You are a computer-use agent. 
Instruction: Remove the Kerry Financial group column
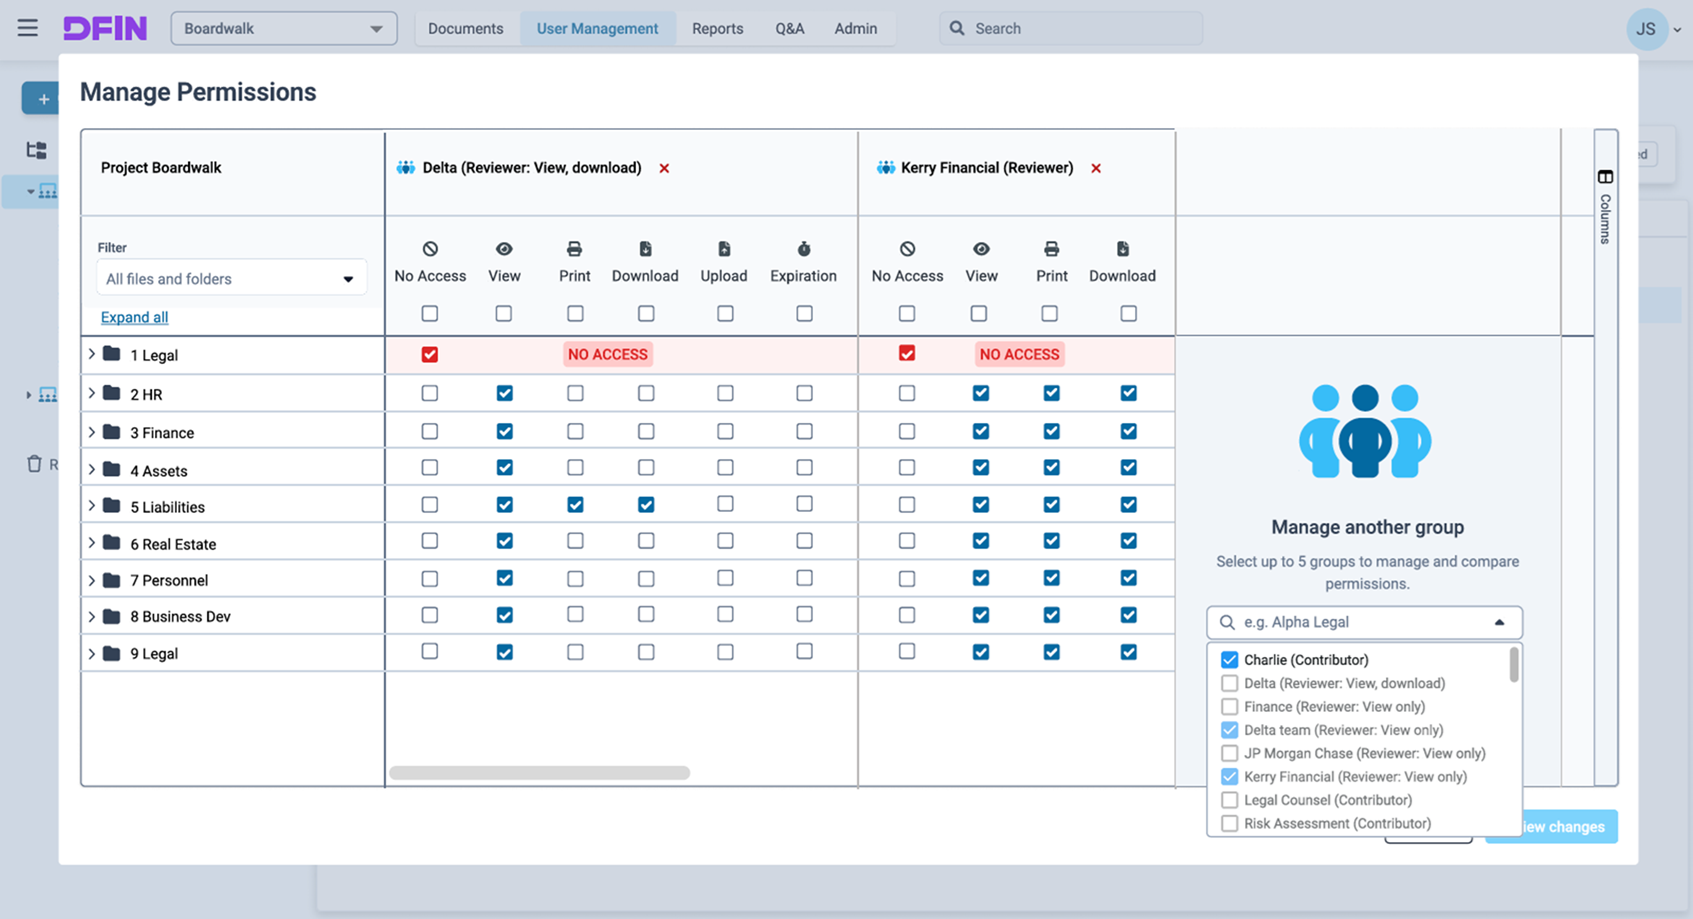pyautogui.click(x=1096, y=168)
